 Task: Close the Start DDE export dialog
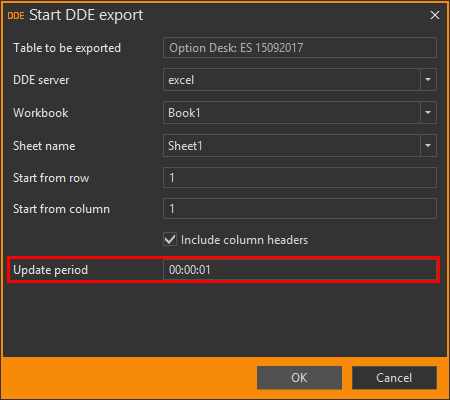click(435, 15)
